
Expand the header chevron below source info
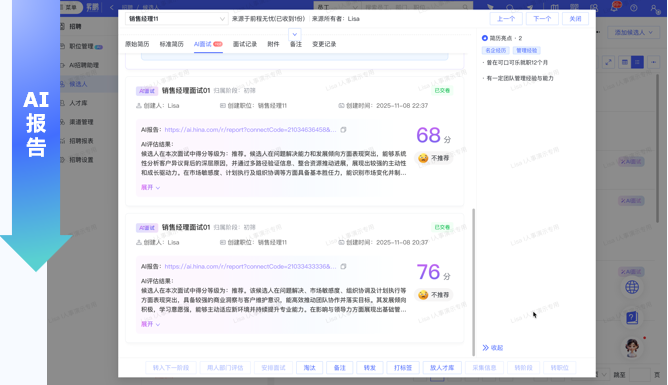pyautogui.click(x=295, y=34)
